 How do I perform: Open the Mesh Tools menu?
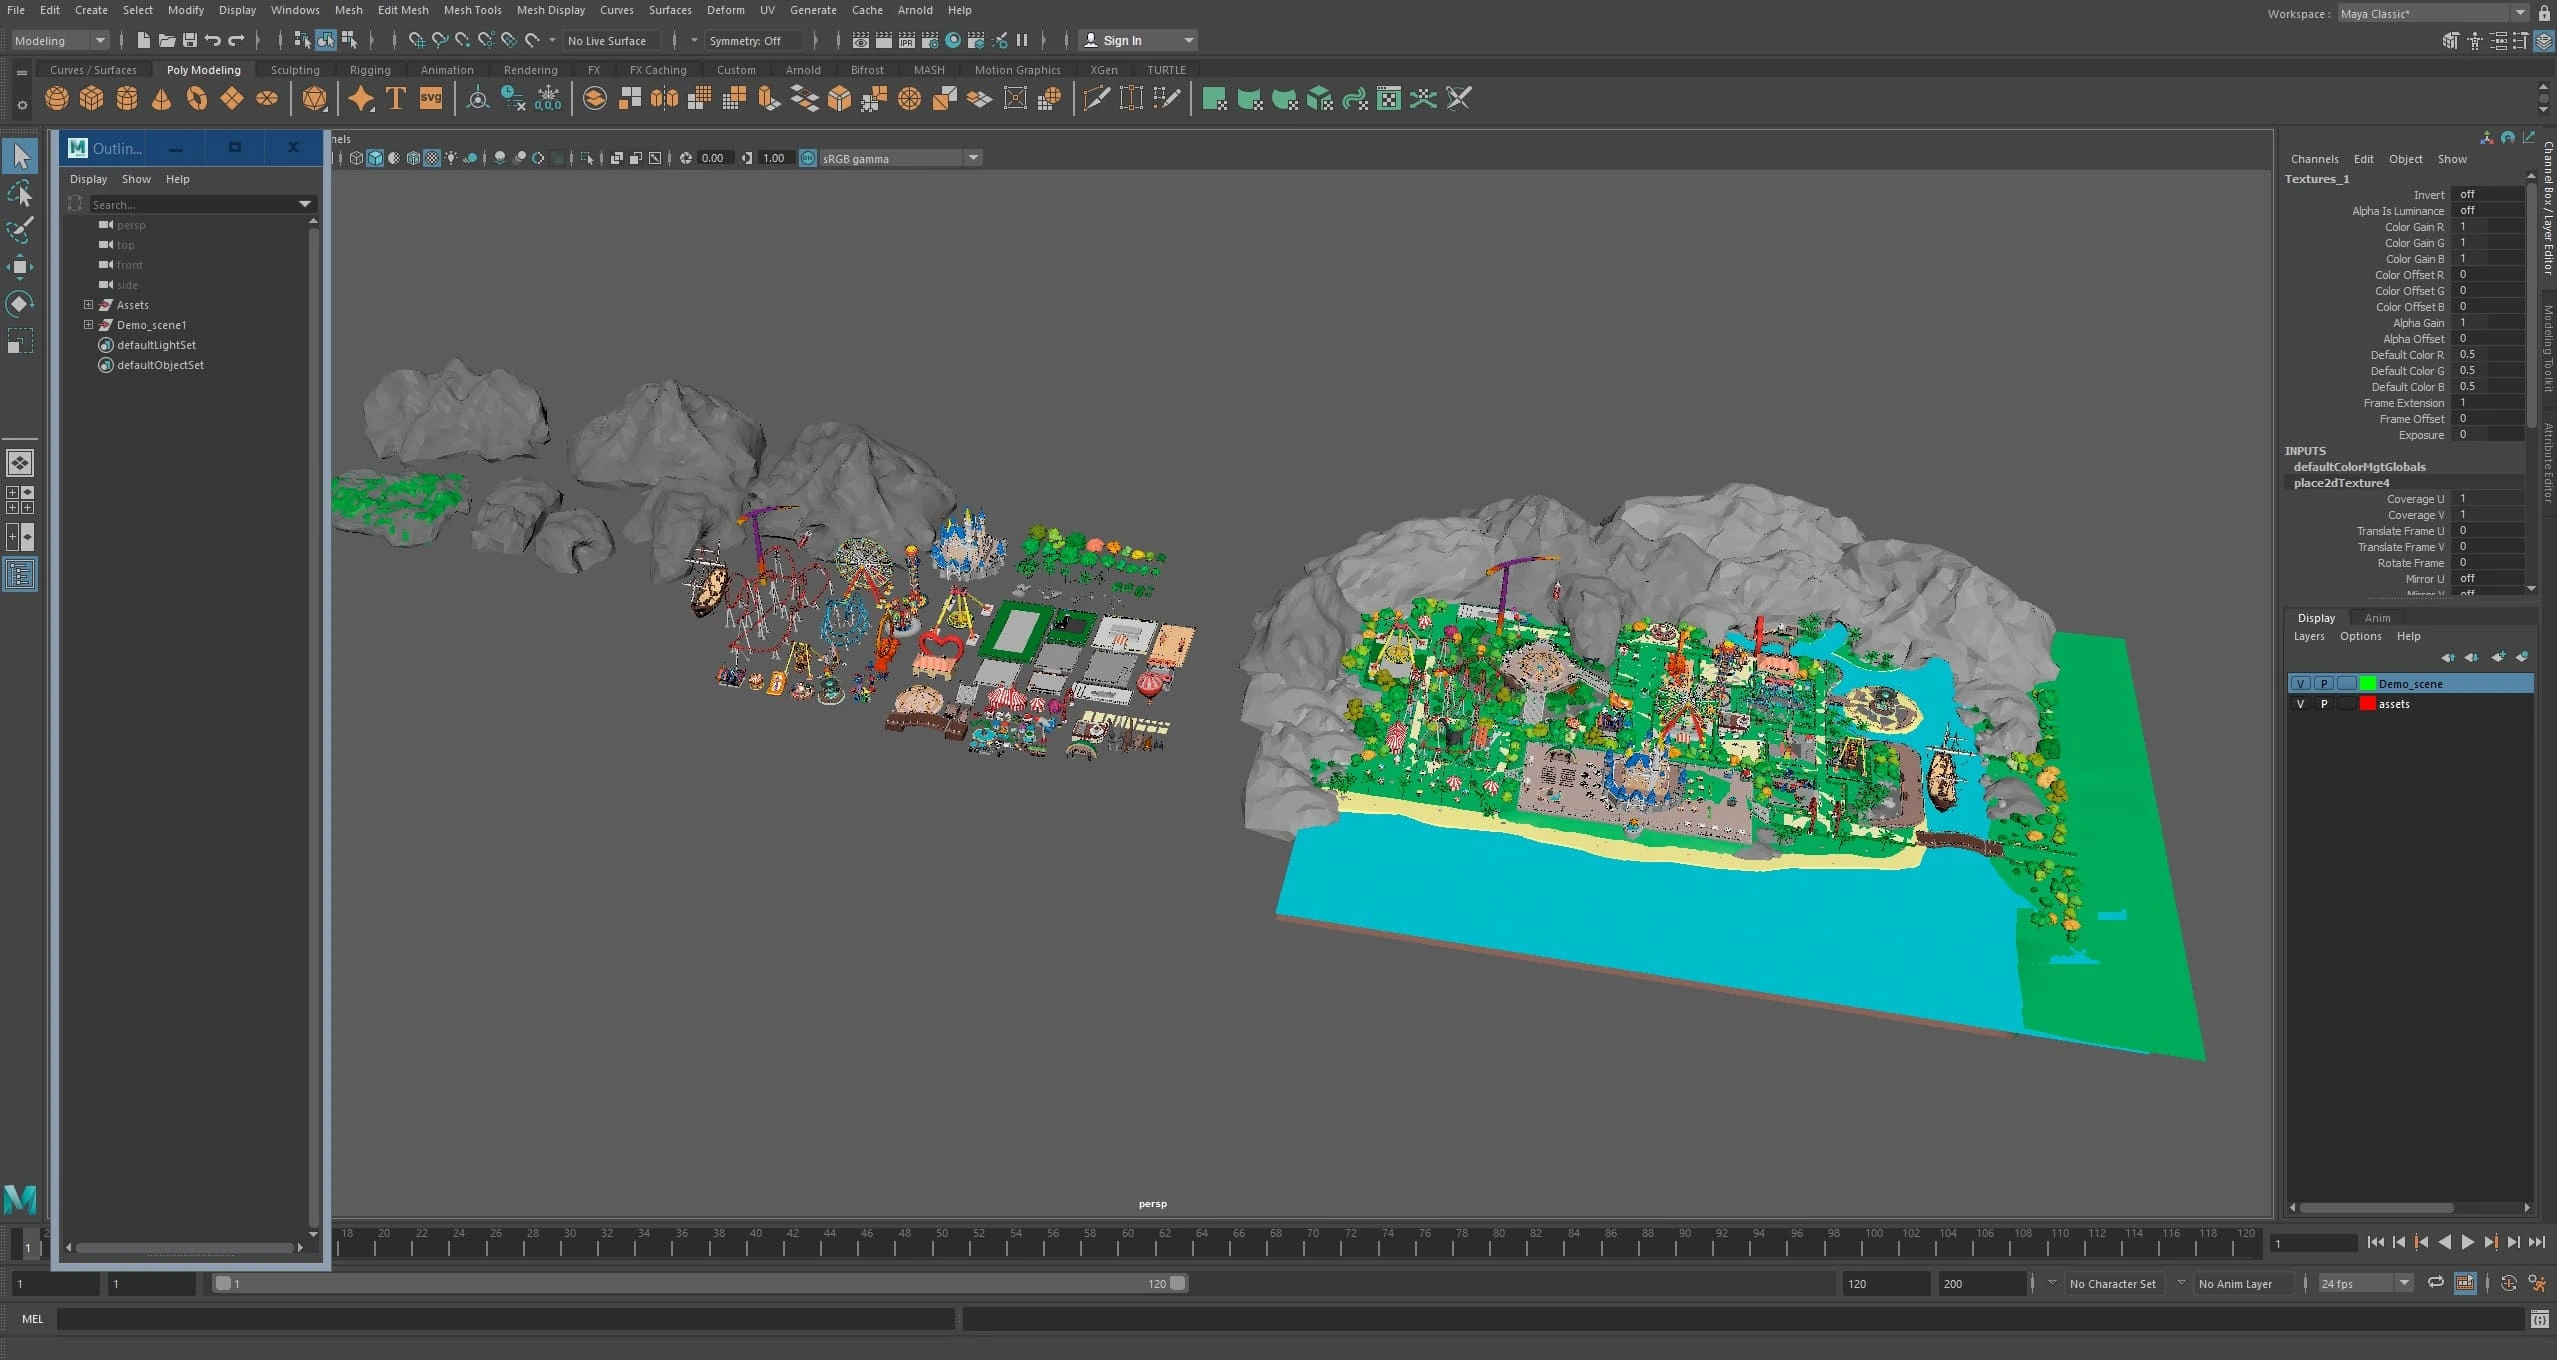472,10
